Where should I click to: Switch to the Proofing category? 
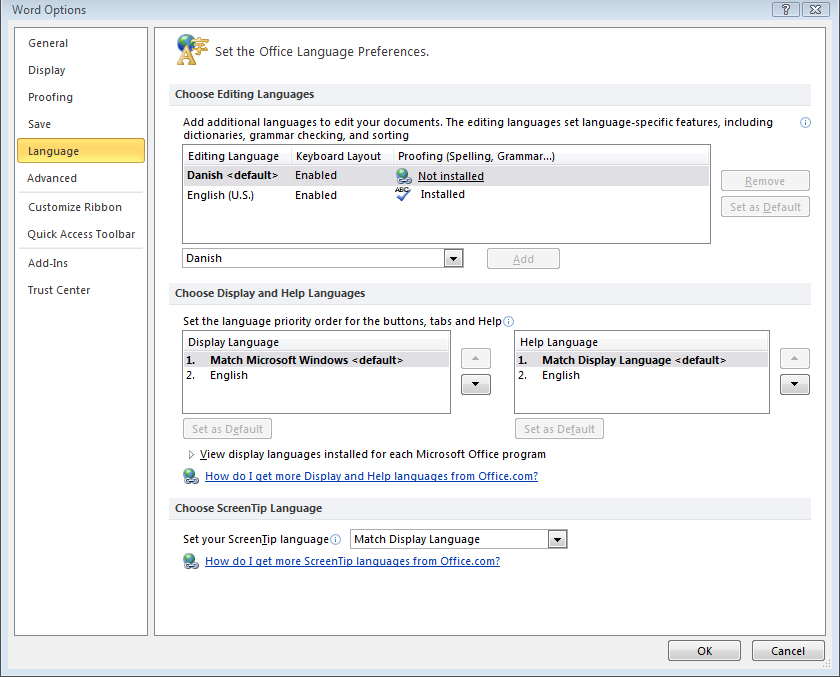coord(50,97)
